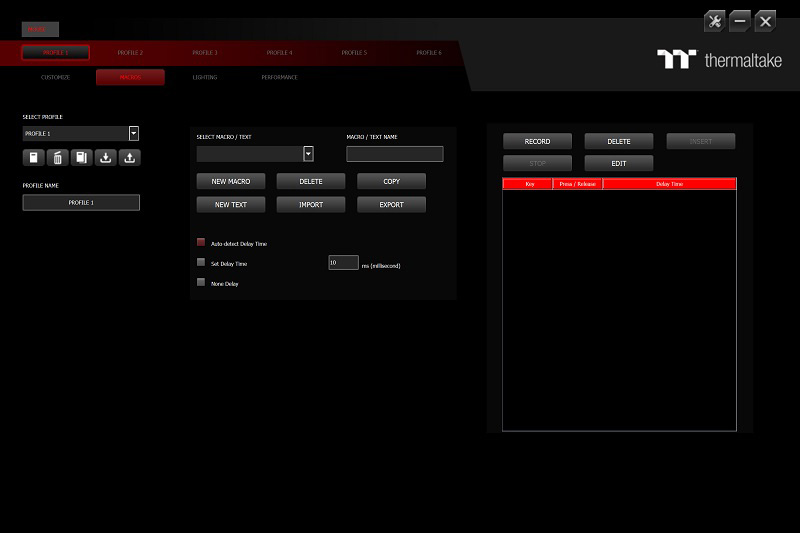Click the Record button

[x=537, y=142]
